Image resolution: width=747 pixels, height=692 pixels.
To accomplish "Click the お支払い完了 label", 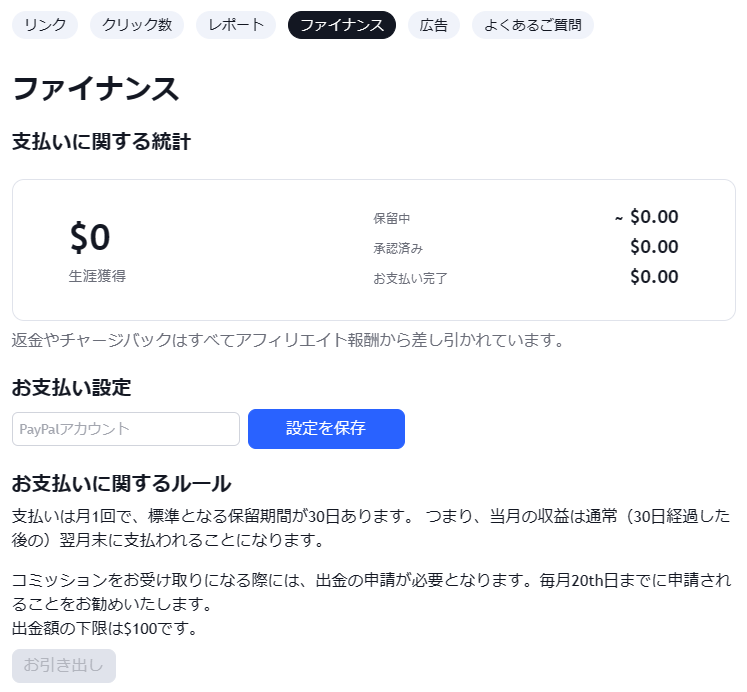I will 410,278.
